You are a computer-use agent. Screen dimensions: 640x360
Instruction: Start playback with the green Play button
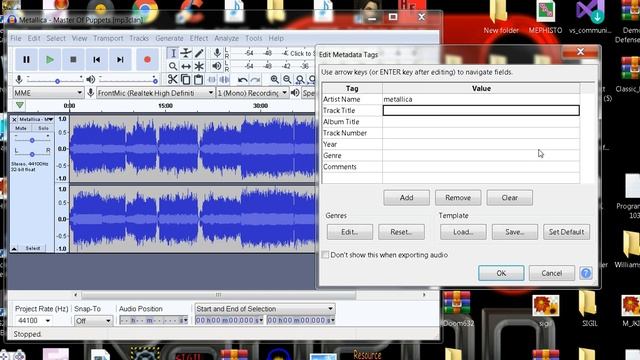[x=50, y=60]
